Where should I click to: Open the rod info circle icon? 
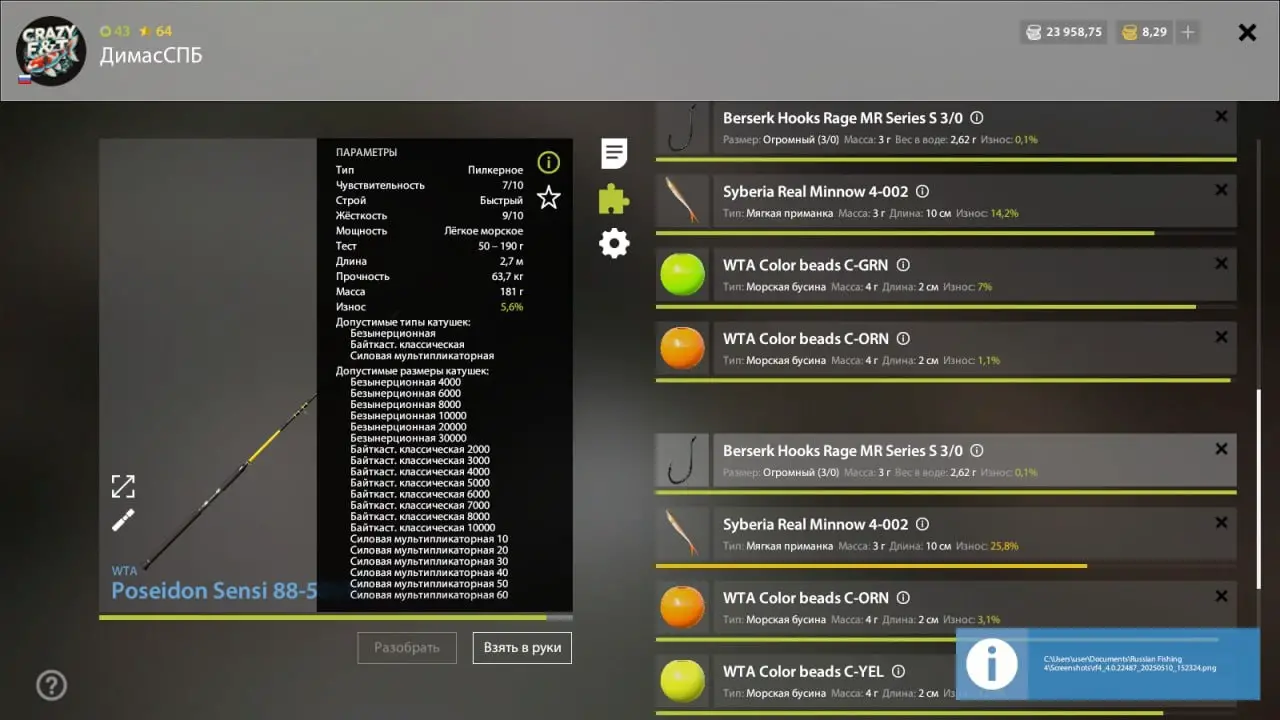[548, 162]
